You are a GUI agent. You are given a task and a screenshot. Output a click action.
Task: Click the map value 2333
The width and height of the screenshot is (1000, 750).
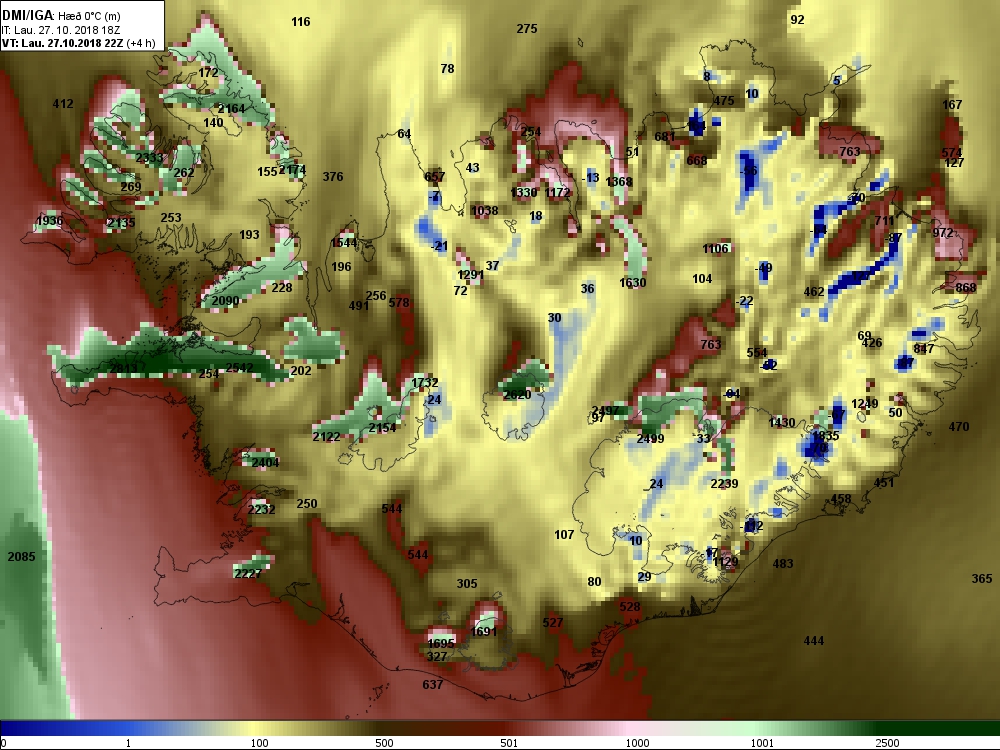click(x=149, y=158)
